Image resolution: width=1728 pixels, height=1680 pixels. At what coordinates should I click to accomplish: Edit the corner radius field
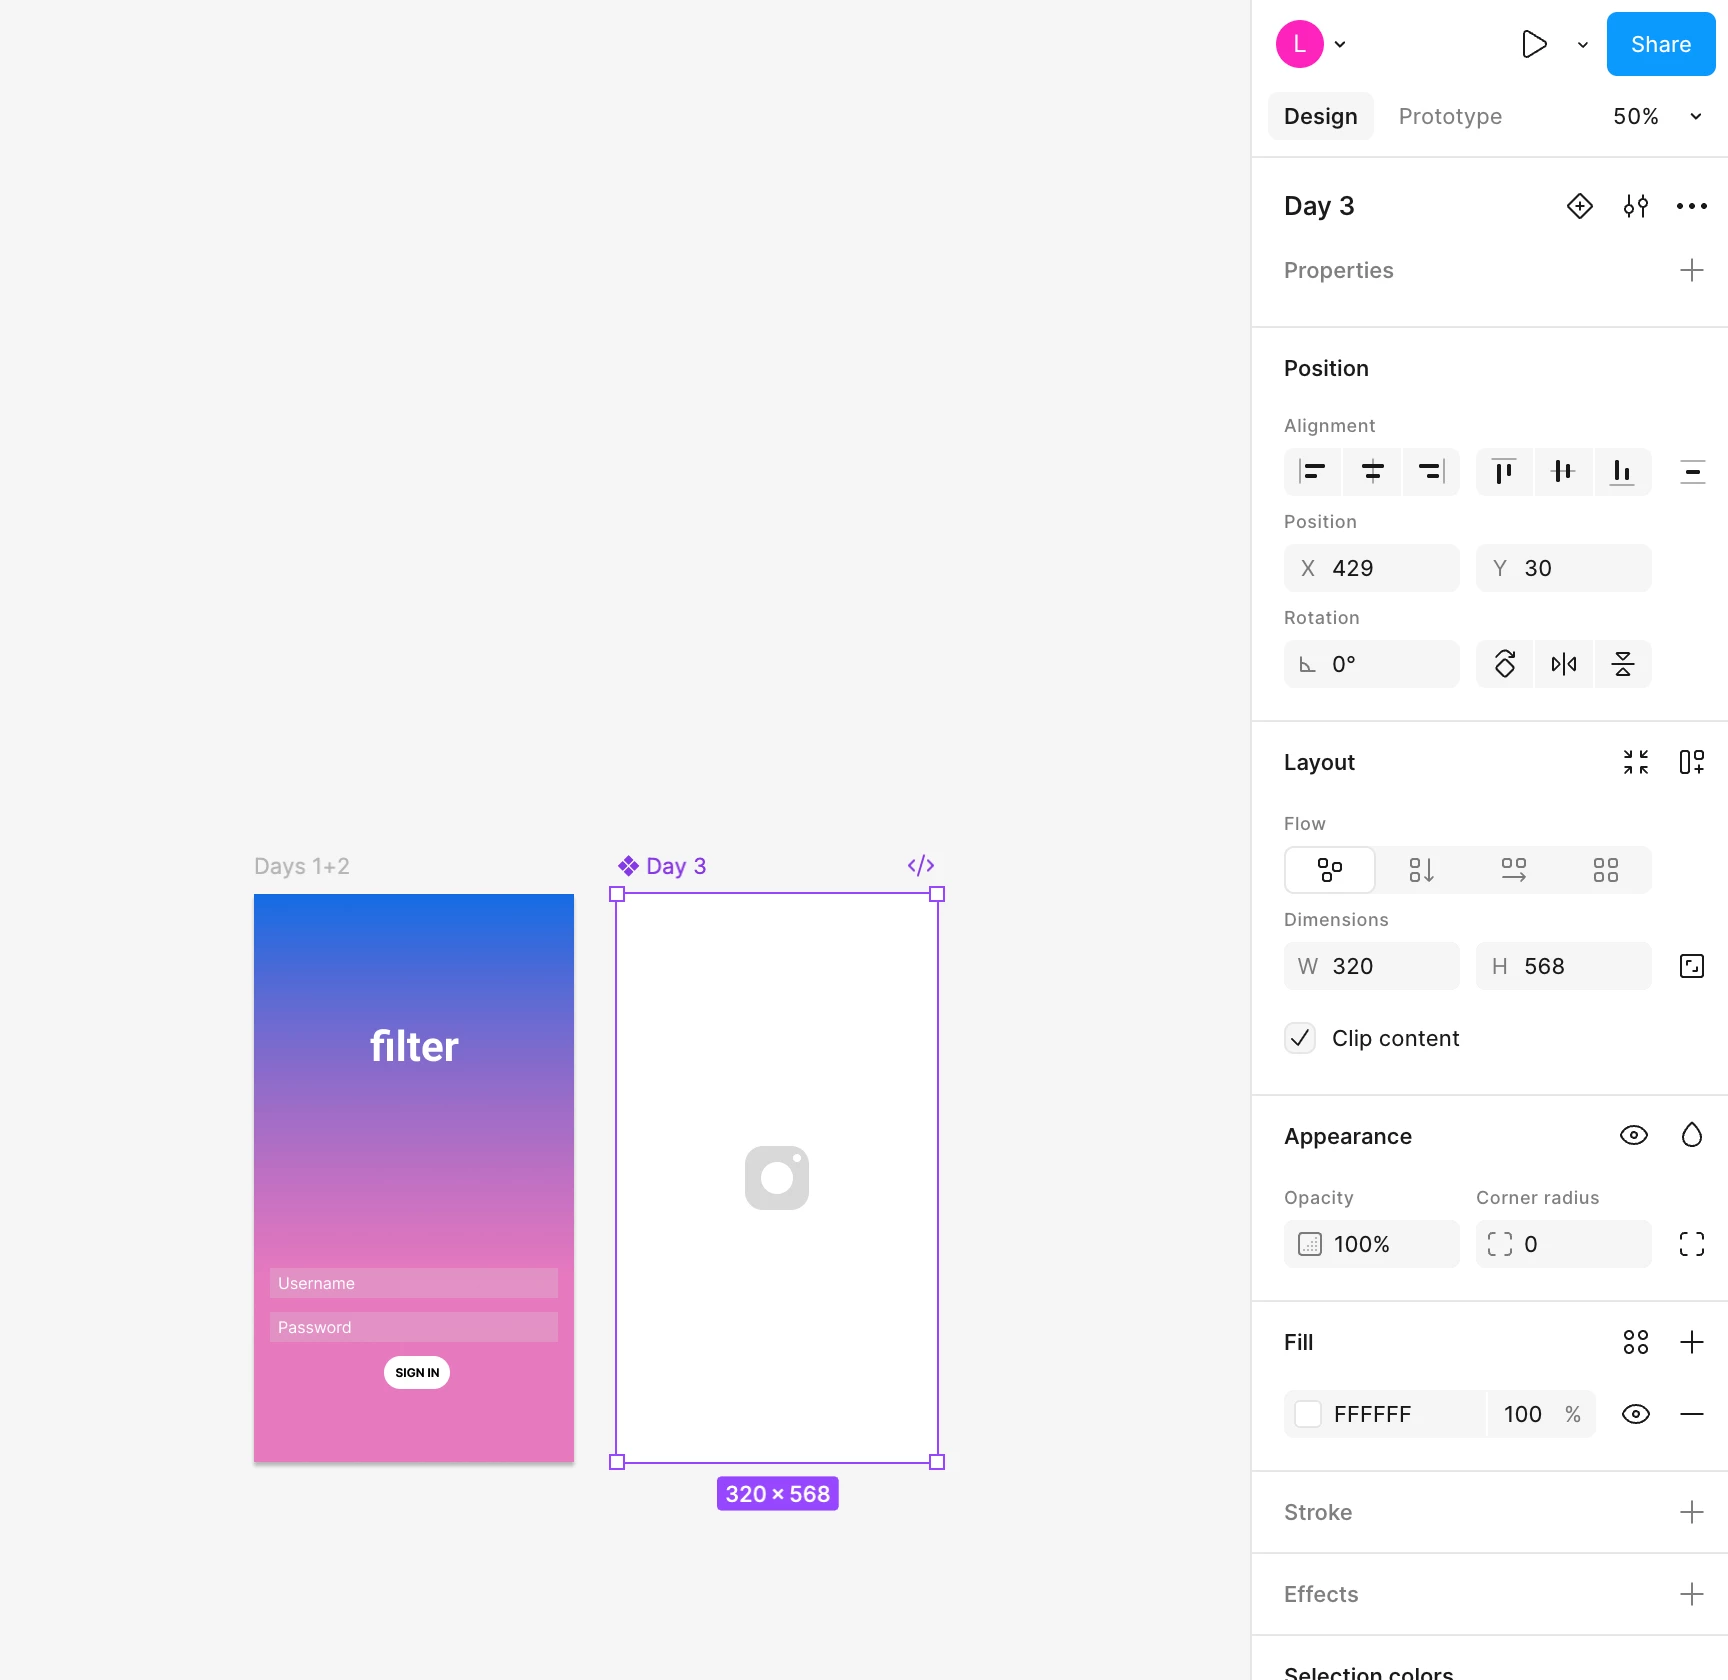tap(1564, 1244)
